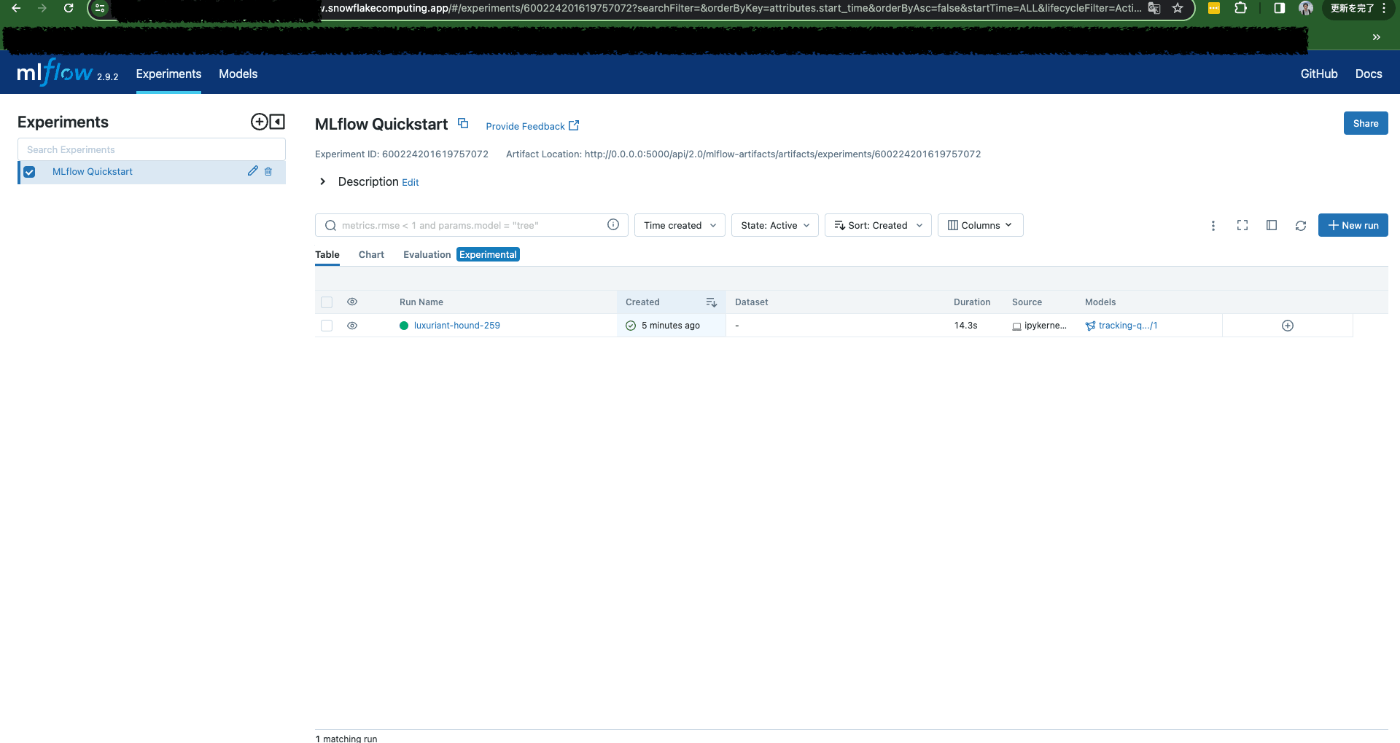Screen dimensions: 1400x743
Task: Edit the experiment description
Action: tap(410, 183)
